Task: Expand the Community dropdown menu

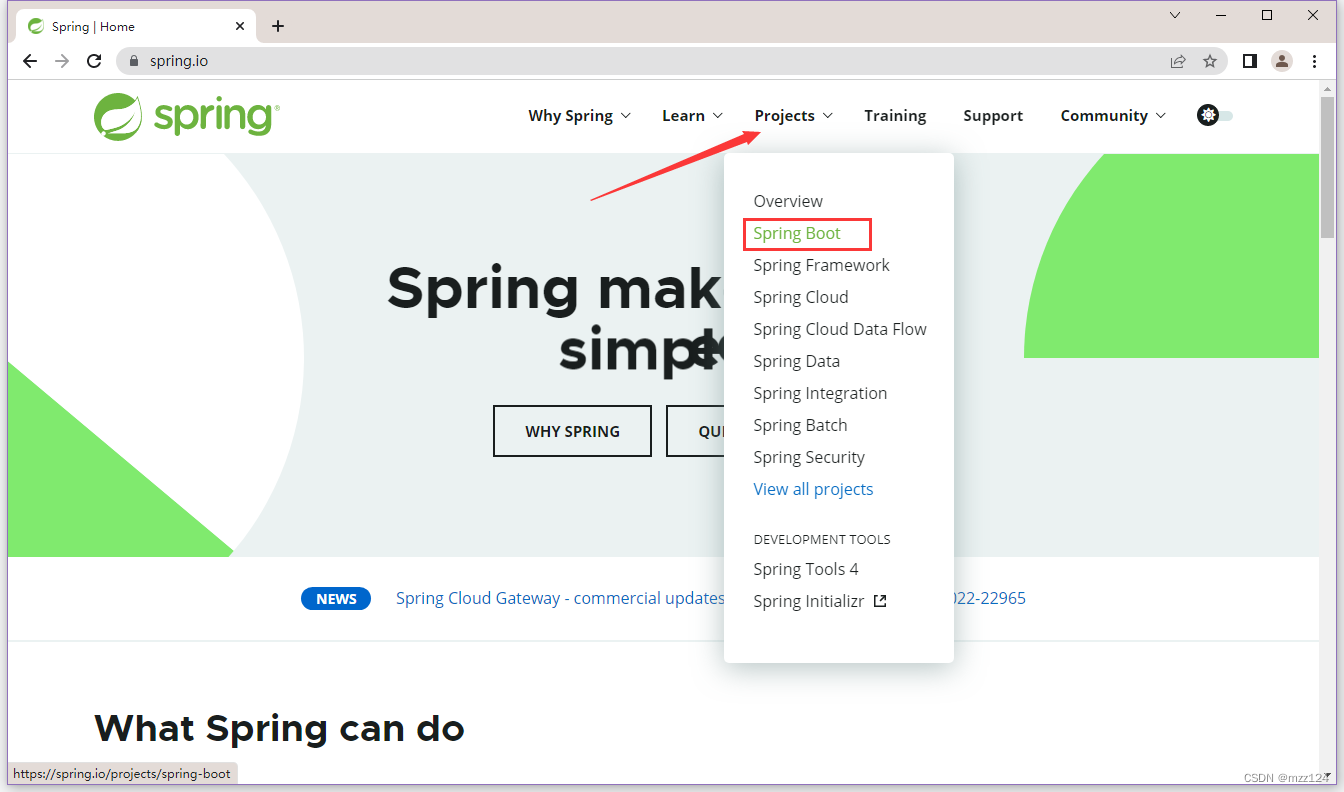Action: (x=1113, y=116)
